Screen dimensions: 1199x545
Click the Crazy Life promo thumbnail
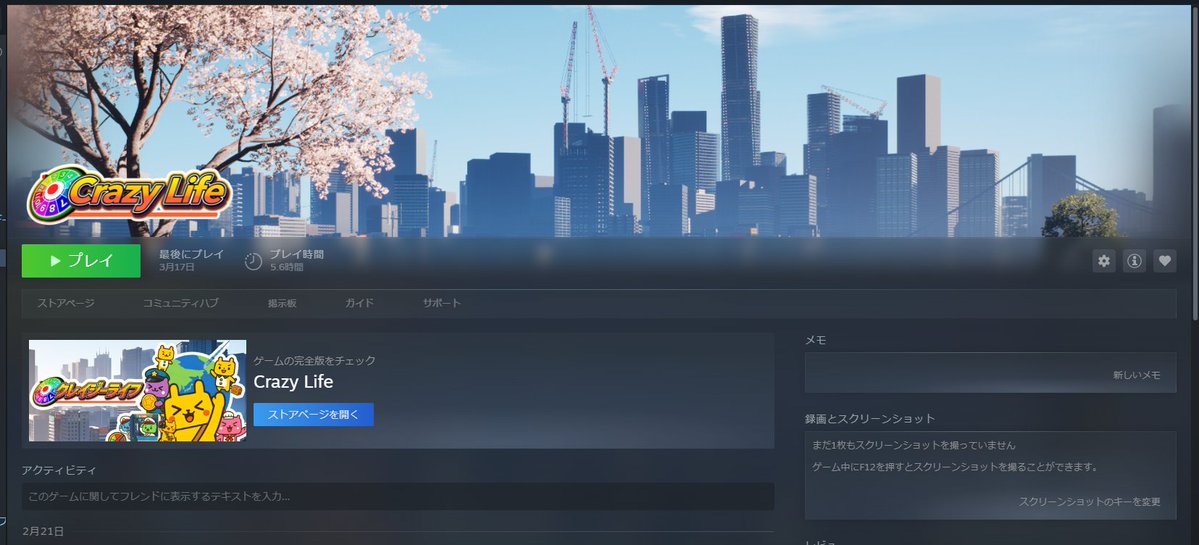[138, 391]
